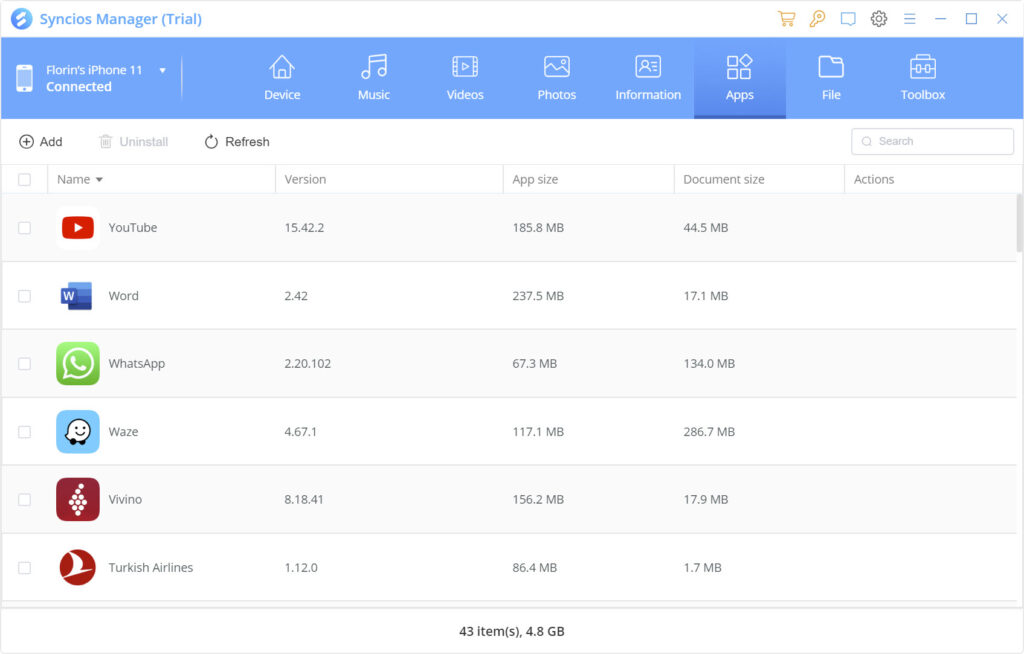Screen dimensions: 1024x654
Task: Click the WhatsApp app icon
Action: tap(78, 363)
